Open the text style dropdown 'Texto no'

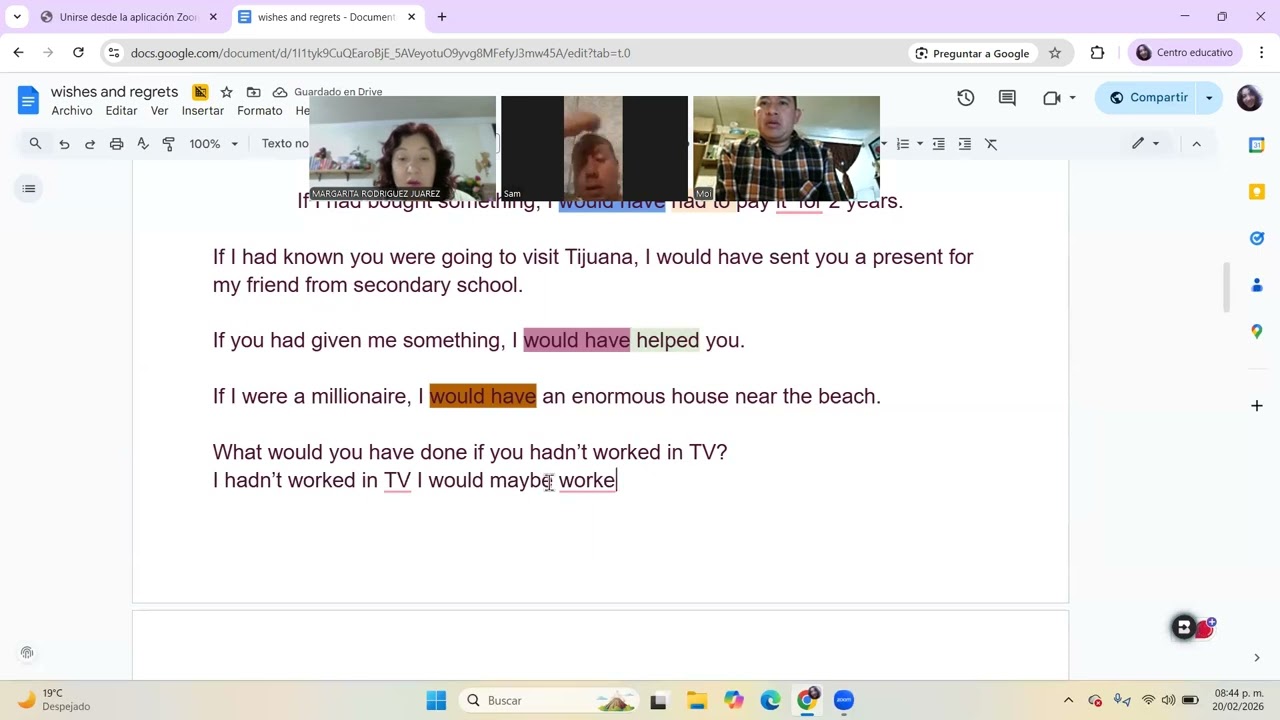click(x=285, y=144)
